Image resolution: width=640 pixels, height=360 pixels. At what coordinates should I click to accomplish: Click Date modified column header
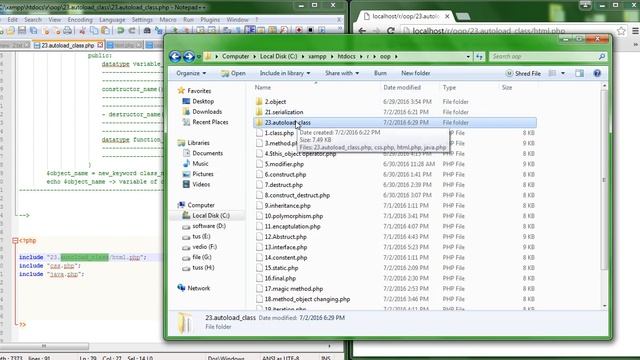pos(402,87)
